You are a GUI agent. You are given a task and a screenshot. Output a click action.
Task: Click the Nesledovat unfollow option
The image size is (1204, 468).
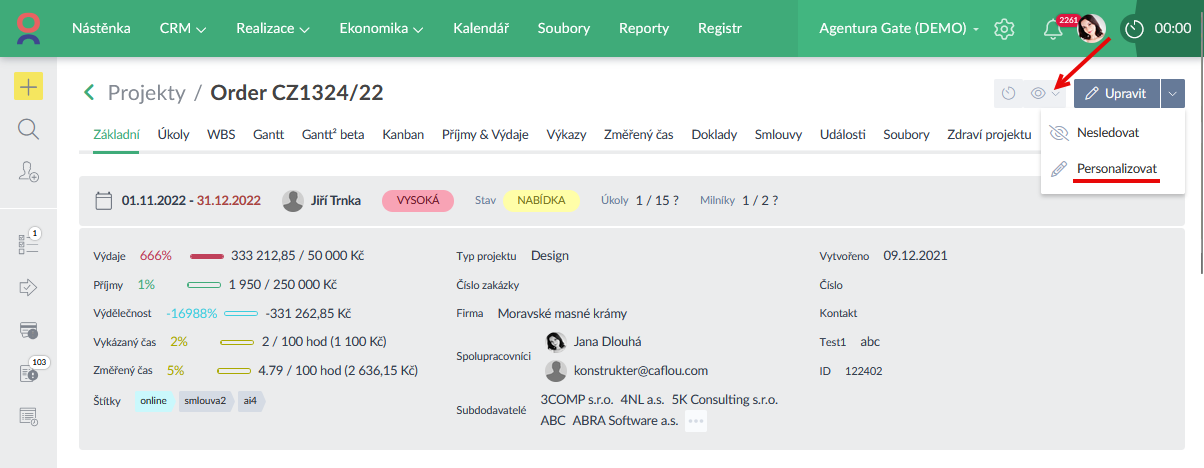point(1108,132)
